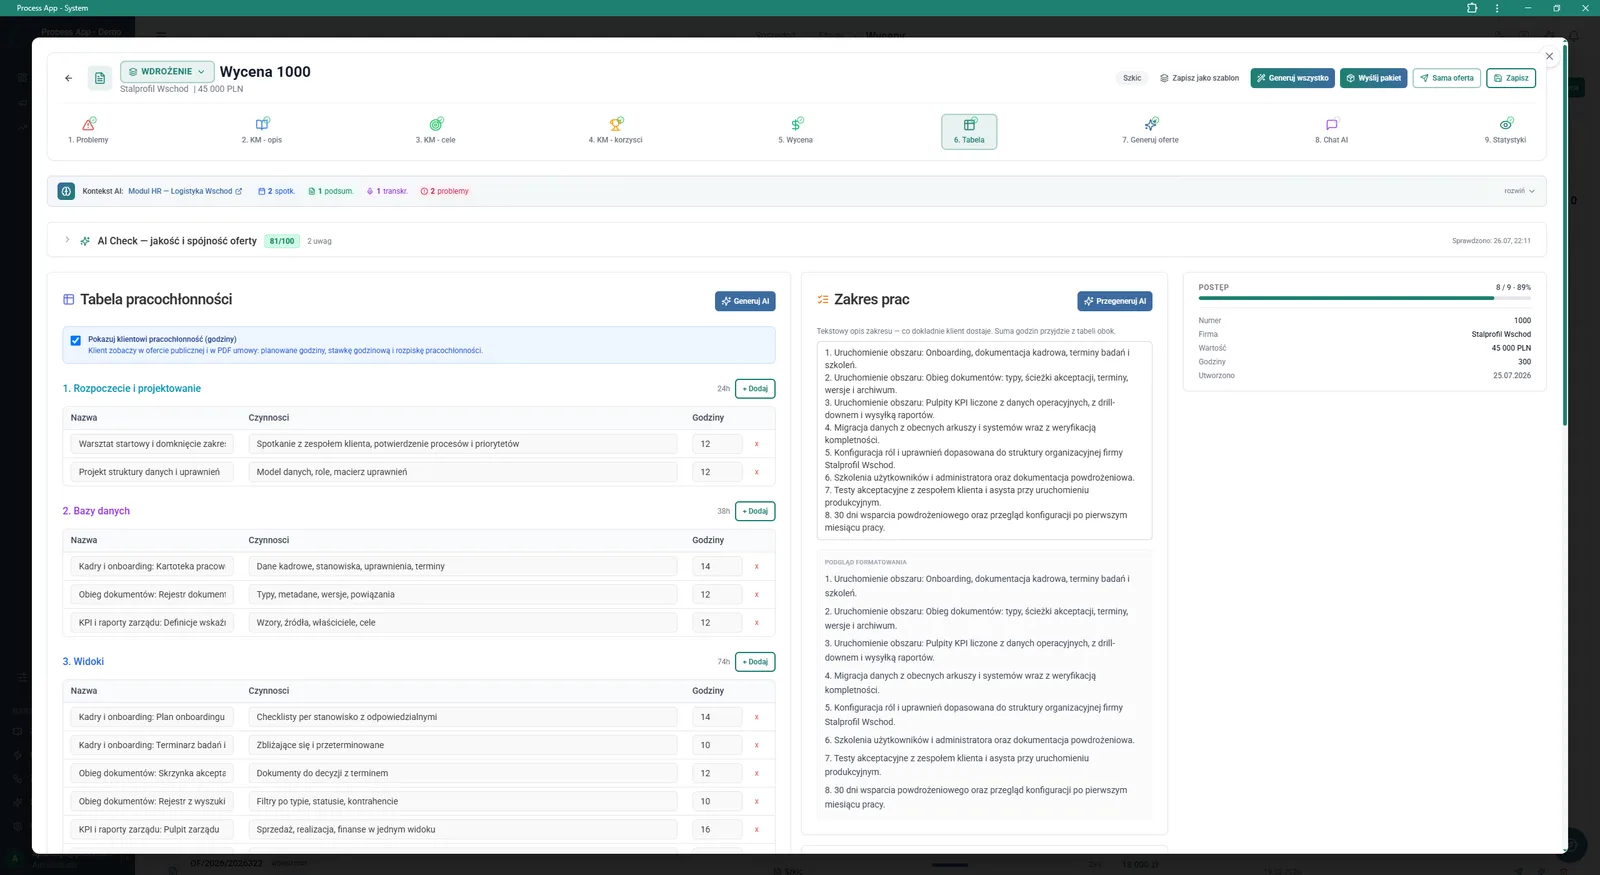
Task: Go to step 5. Wycena
Action: coord(796,131)
